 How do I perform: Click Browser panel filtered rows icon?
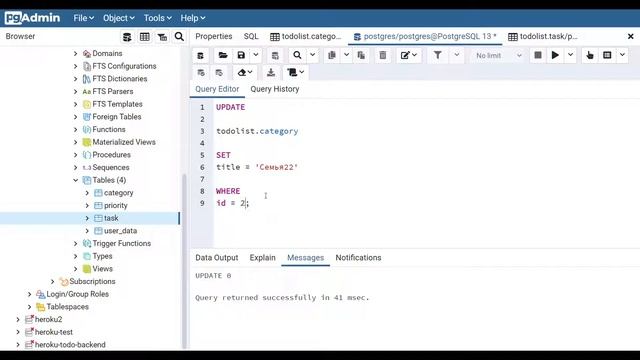tap(162, 37)
